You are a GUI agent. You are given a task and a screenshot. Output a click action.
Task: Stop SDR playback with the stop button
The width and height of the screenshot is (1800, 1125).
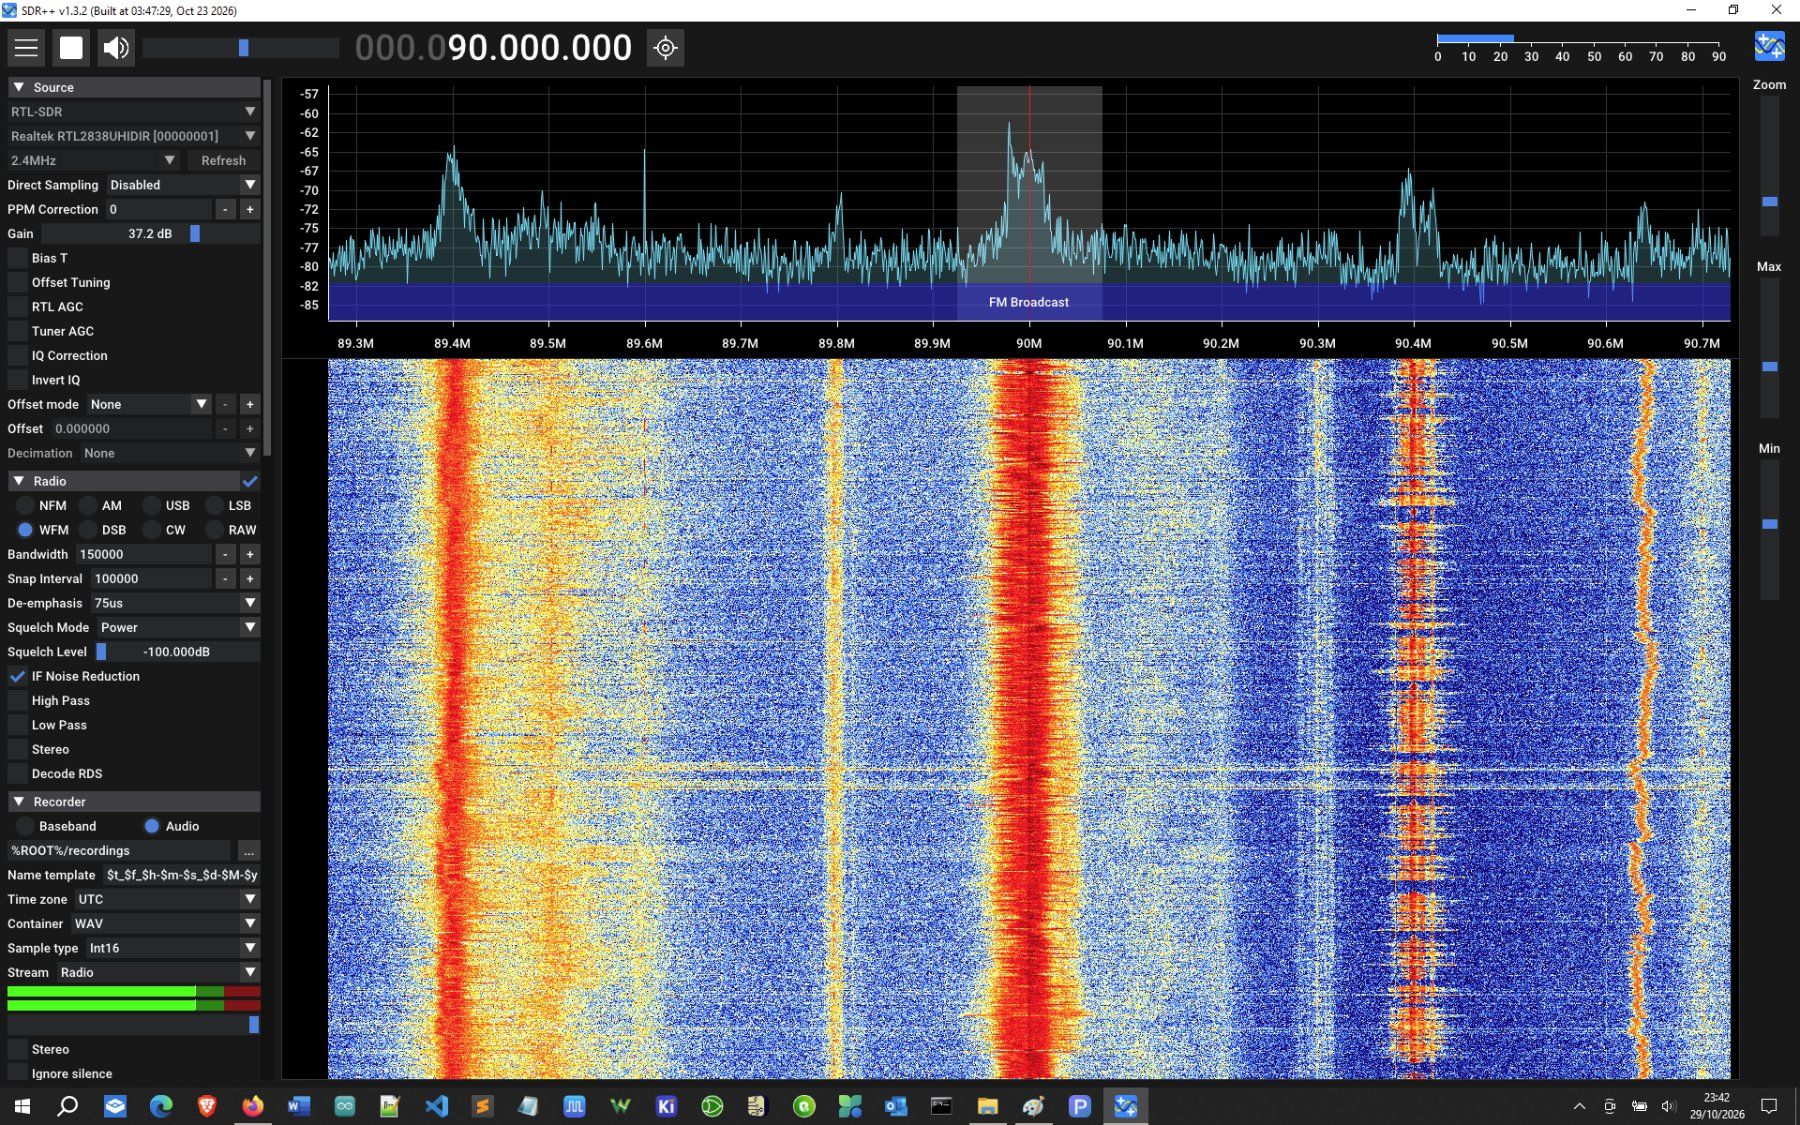point(71,47)
